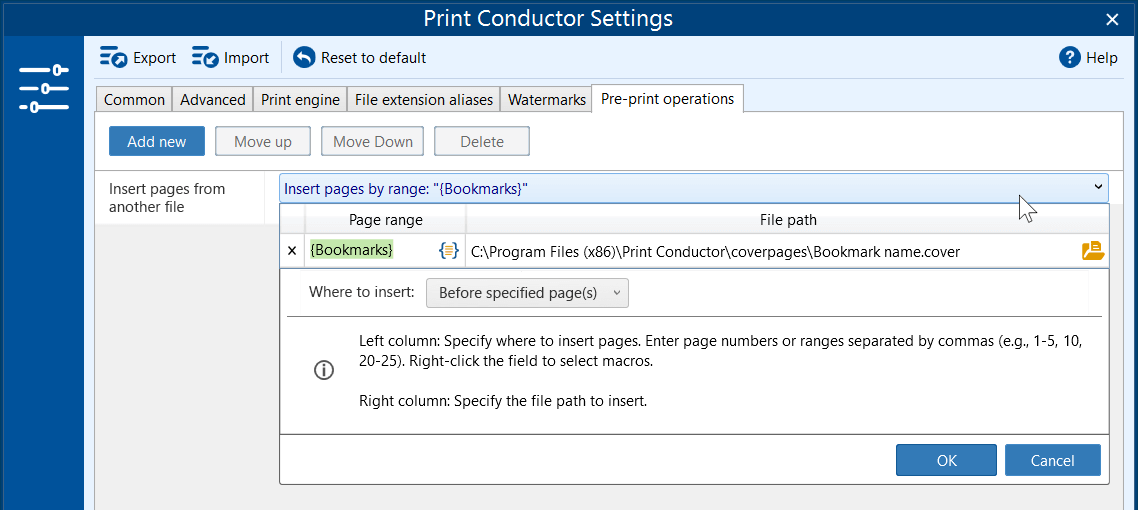Click the Export settings icon
1138x510 pixels.
113,57
